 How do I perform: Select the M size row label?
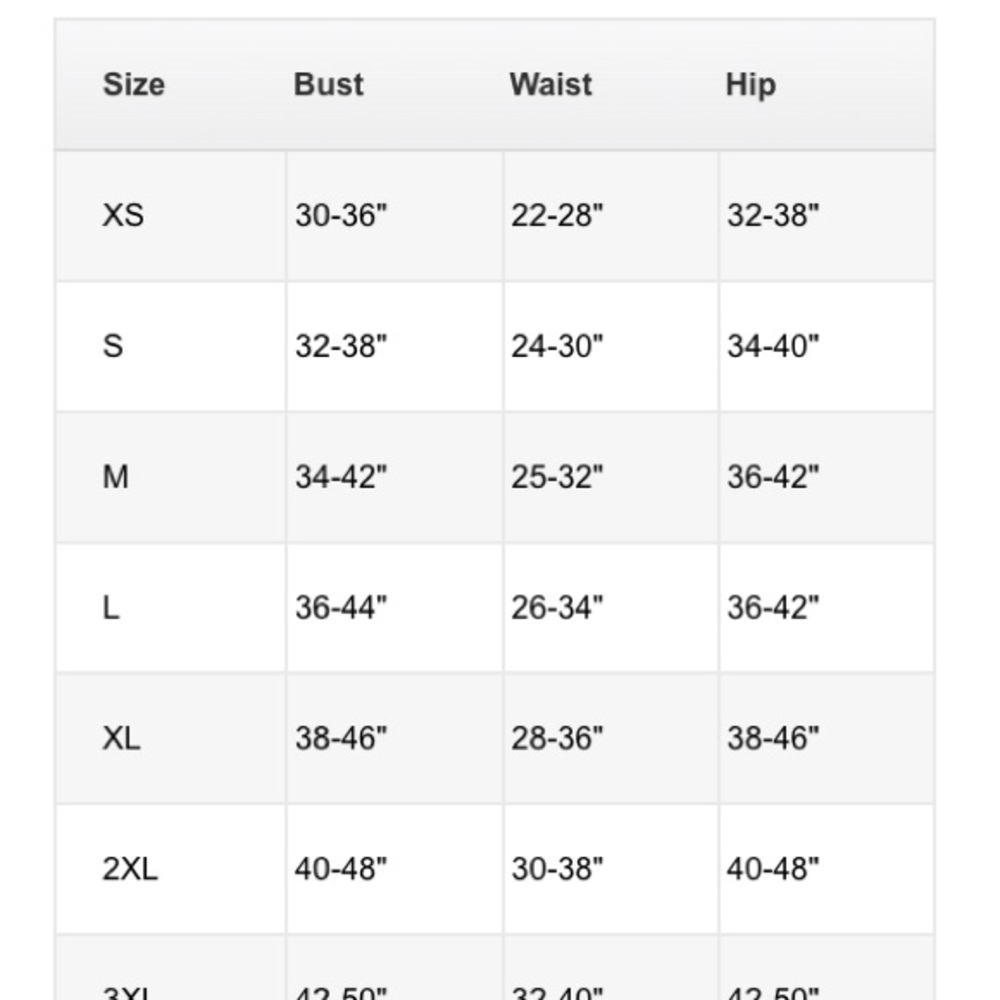coord(115,477)
